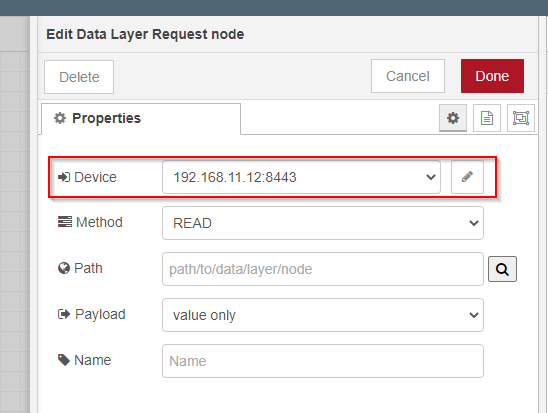The height and width of the screenshot is (413, 548).
Task: Click the Cancel button
Action: [x=408, y=76]
